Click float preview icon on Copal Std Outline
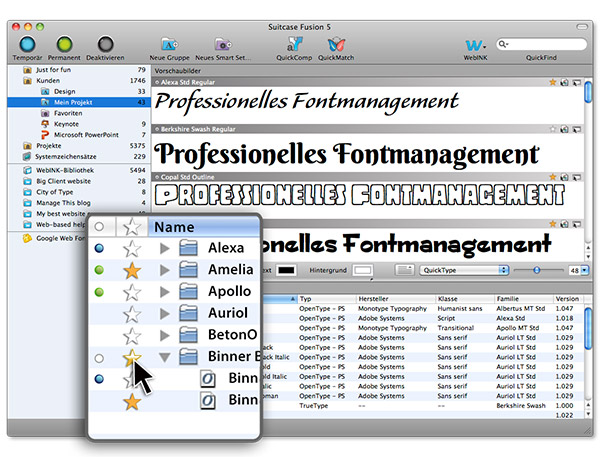 [577, 177]
